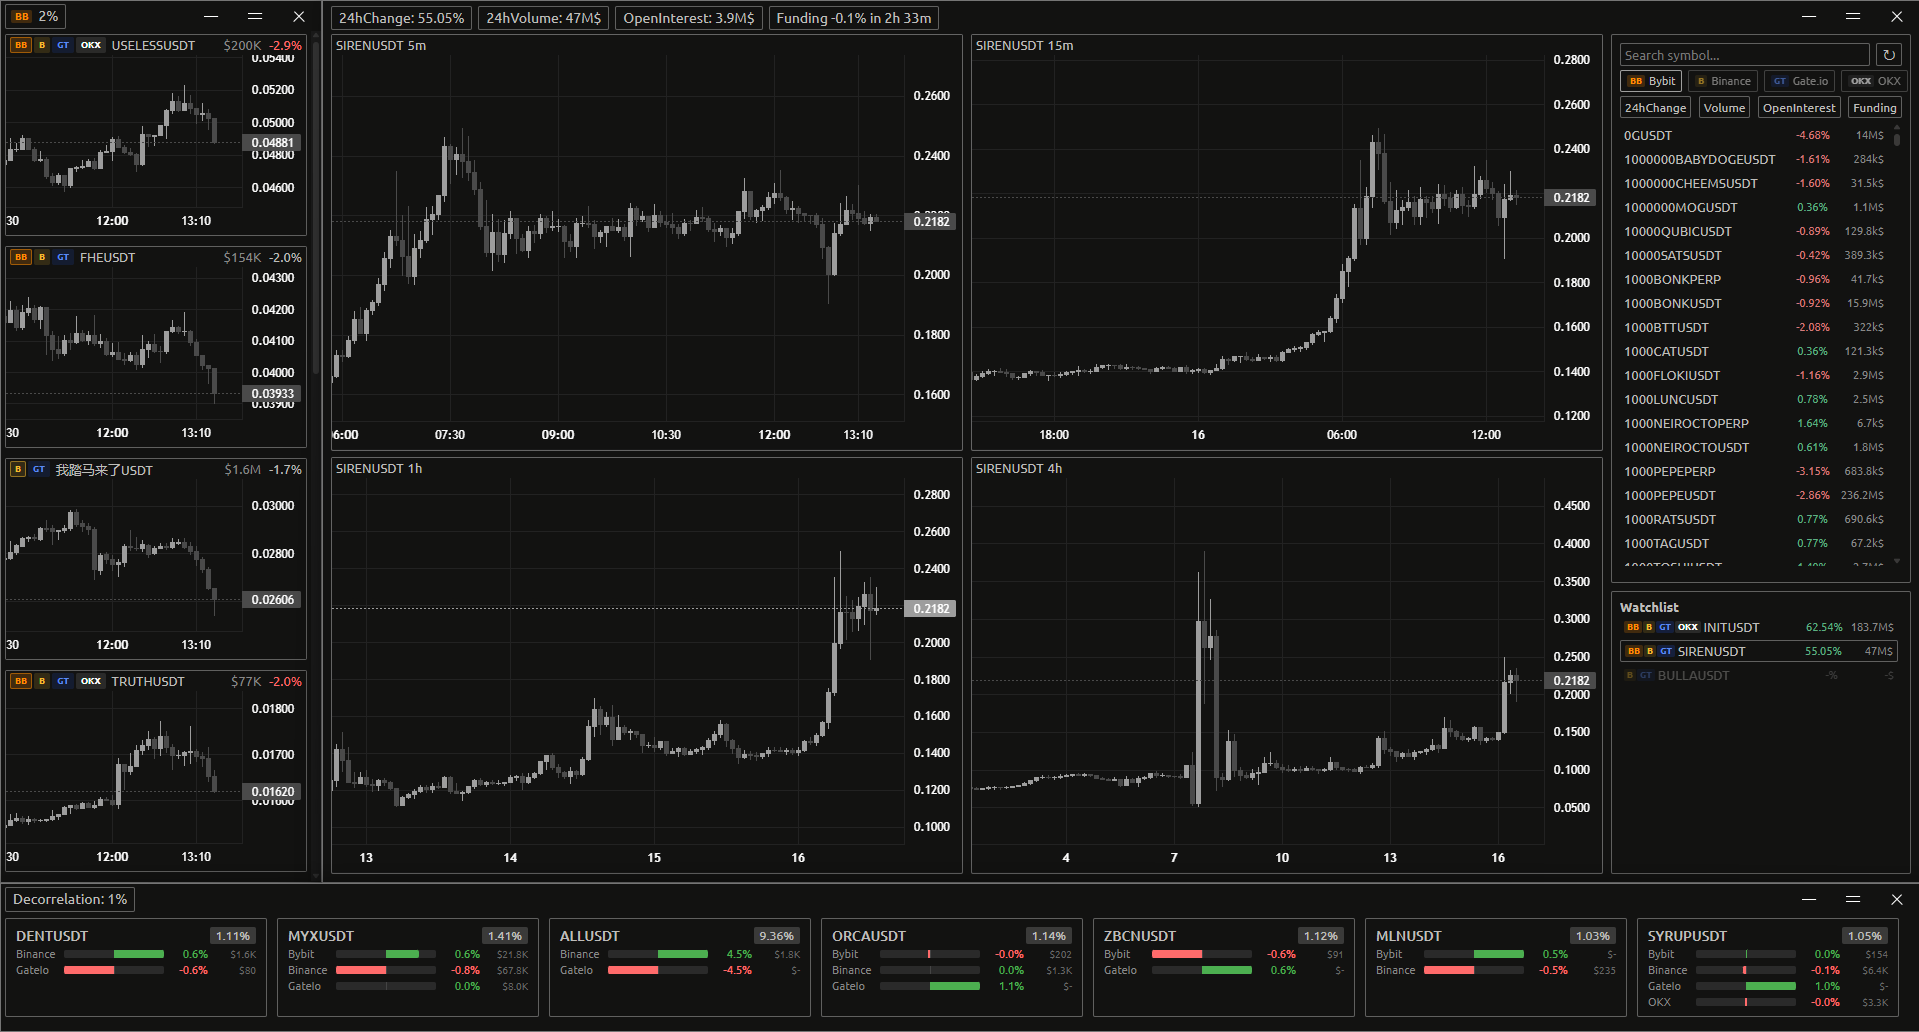Click the refresh icon beside symbol search
The height and width of the screenshot is (1032, 1919).
(x=1888, y=55)
